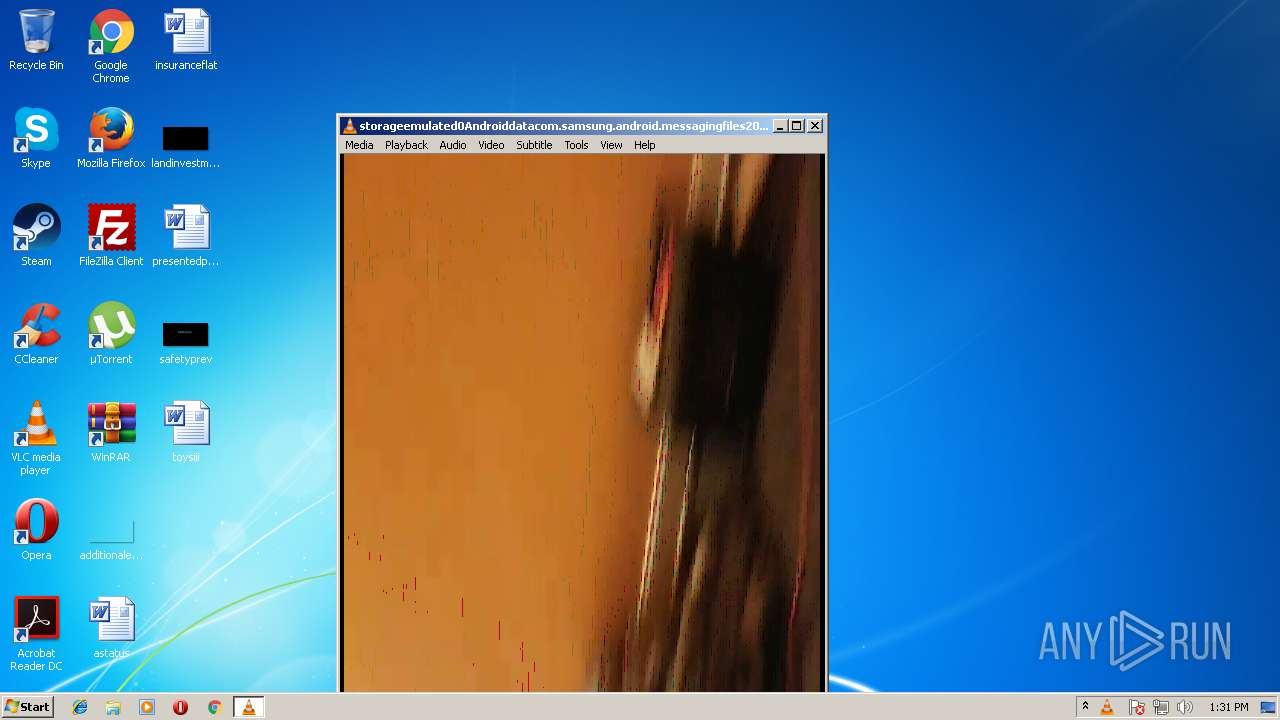Image resolution: width=1280 pixels, height=720 pixels.
Task: Open the View menu
Action: (x=611, y=145)
